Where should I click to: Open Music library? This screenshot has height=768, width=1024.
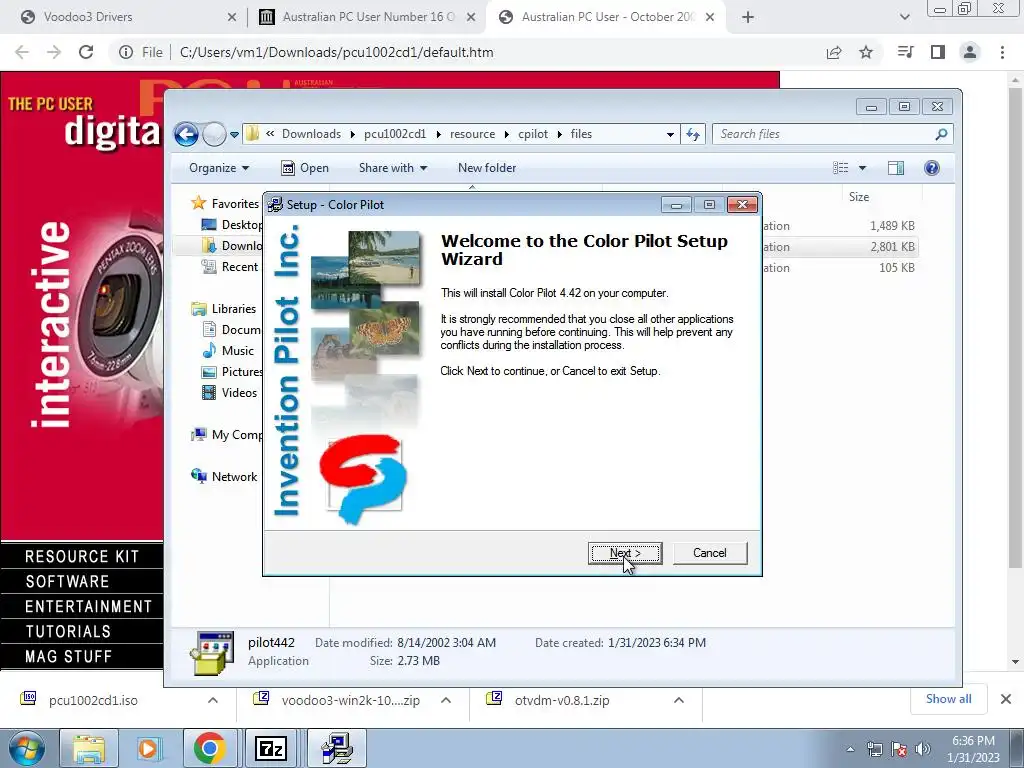tap(228, 351)
